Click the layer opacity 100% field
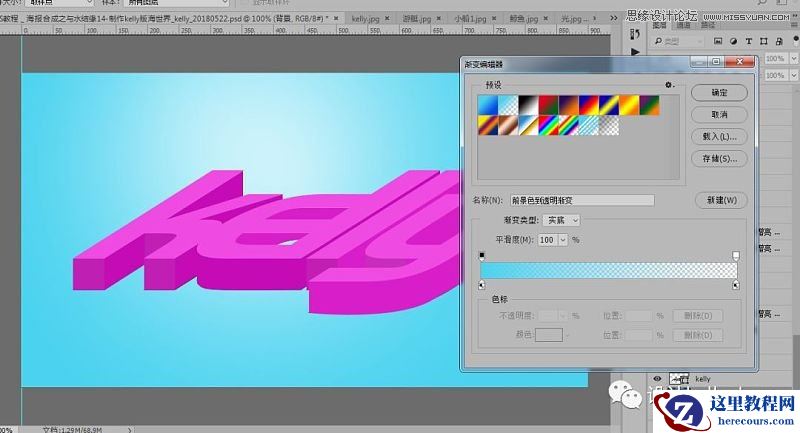Viewport: 800px width, 433px height. [776, 59]
